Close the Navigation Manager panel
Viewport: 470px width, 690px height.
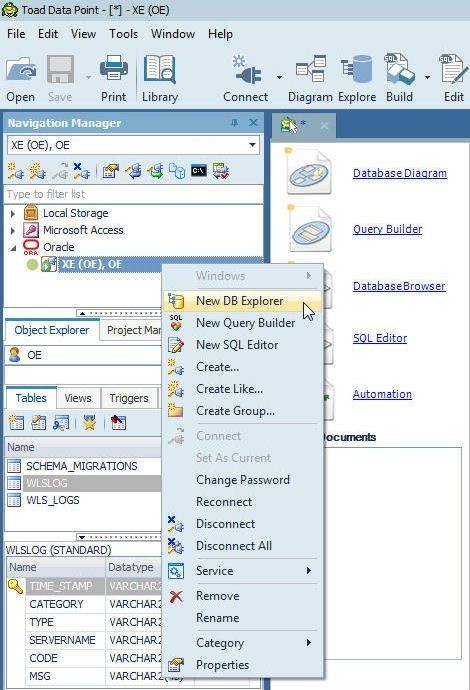pos(253,123)
